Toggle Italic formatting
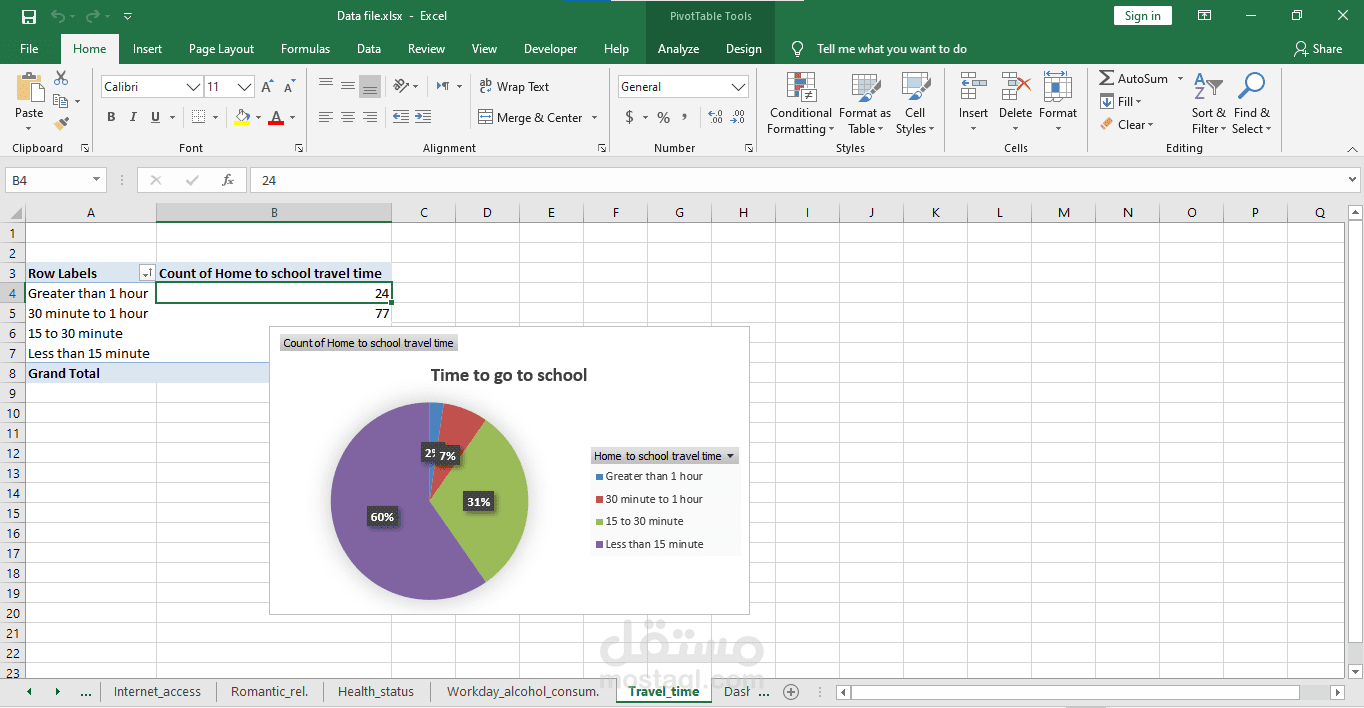 [133, 117]
